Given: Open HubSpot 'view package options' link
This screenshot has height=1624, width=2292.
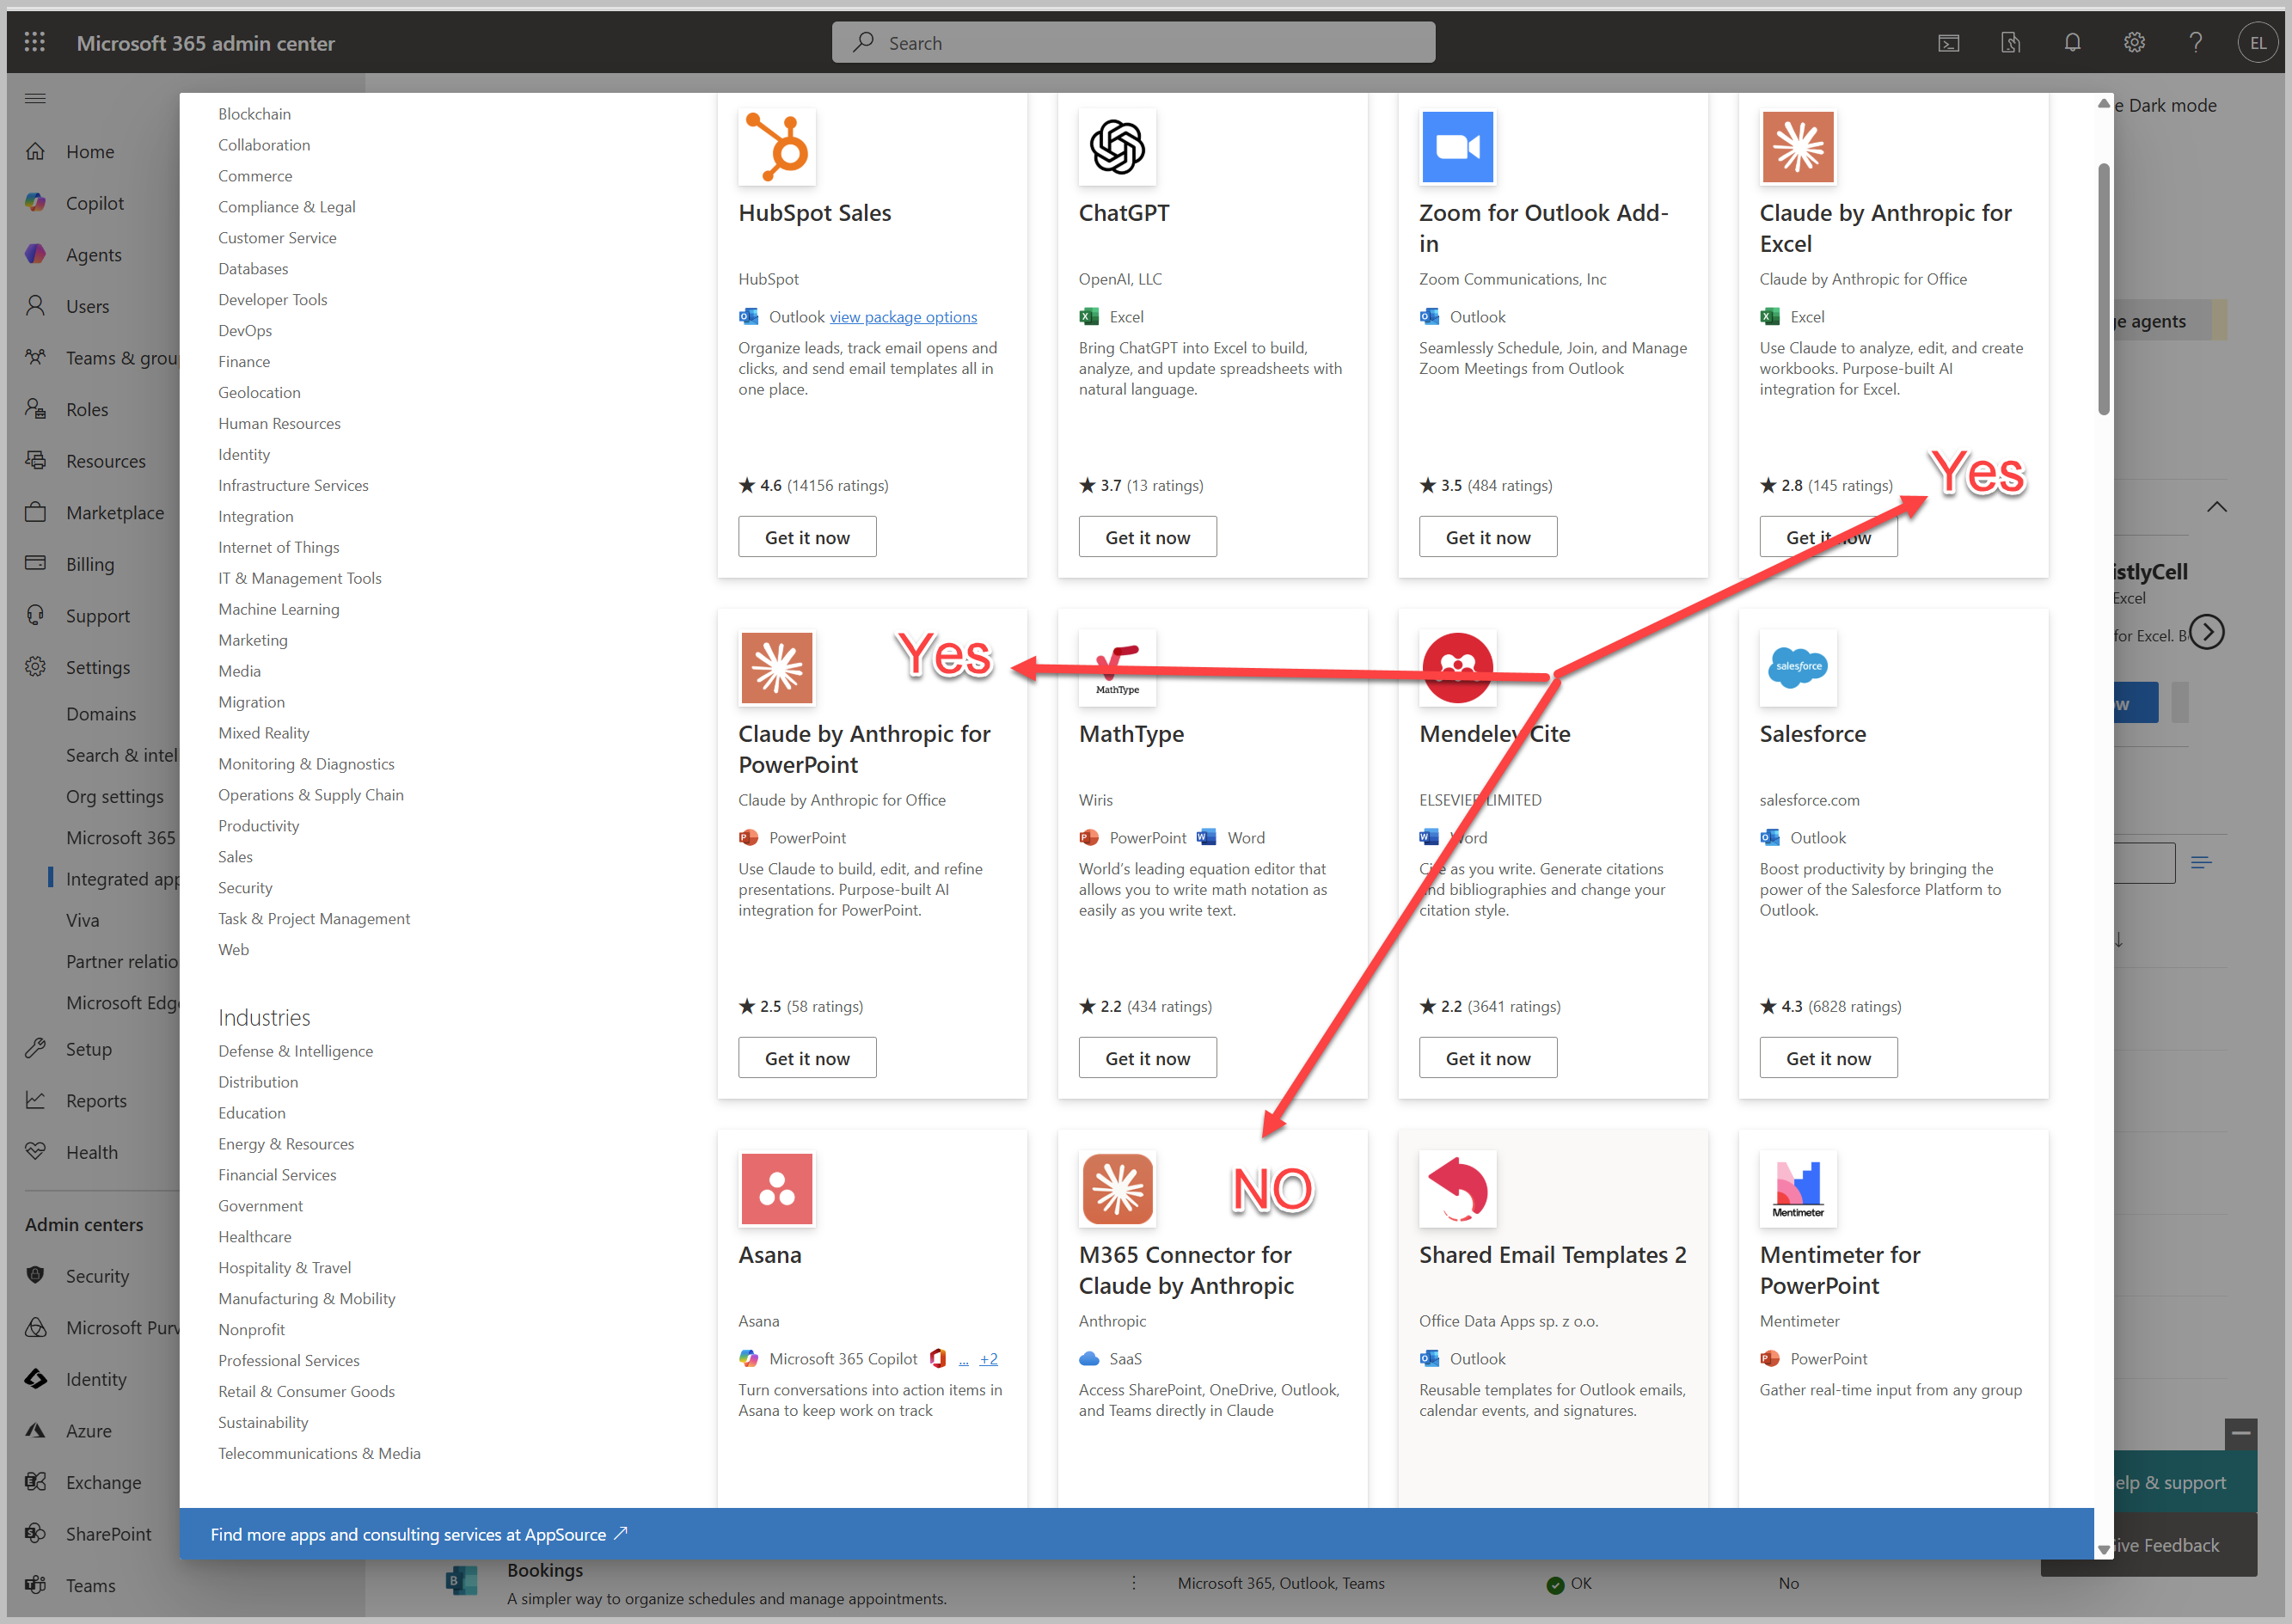Looking at the screenshot, I should 903,316.
